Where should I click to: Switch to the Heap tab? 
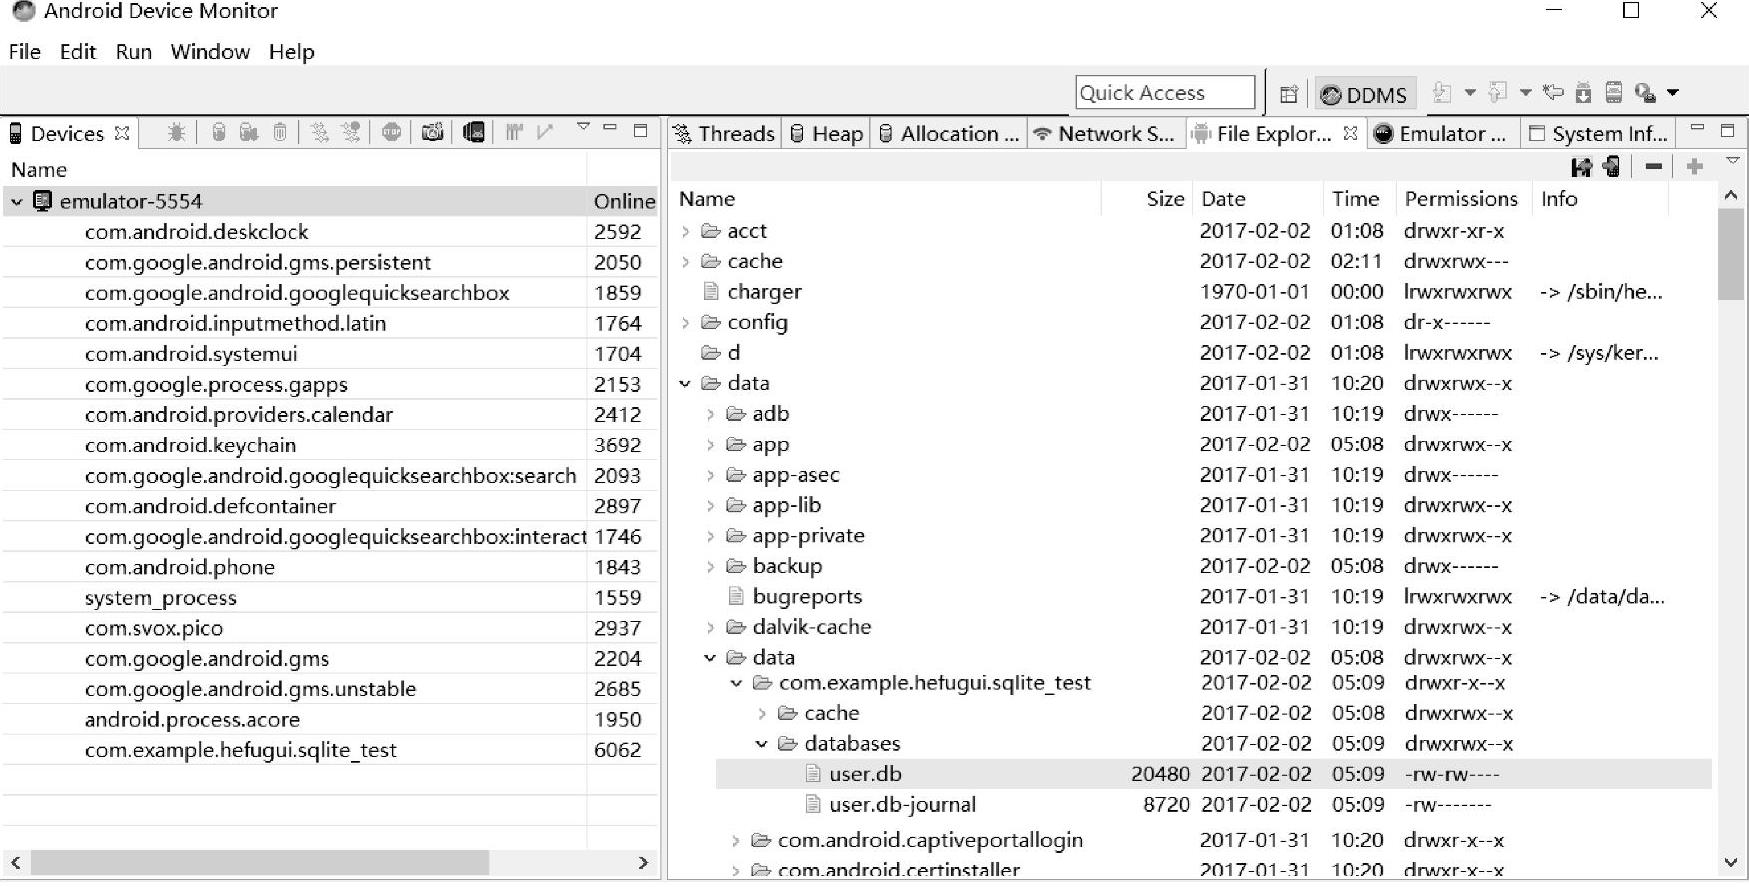[826, 134]
